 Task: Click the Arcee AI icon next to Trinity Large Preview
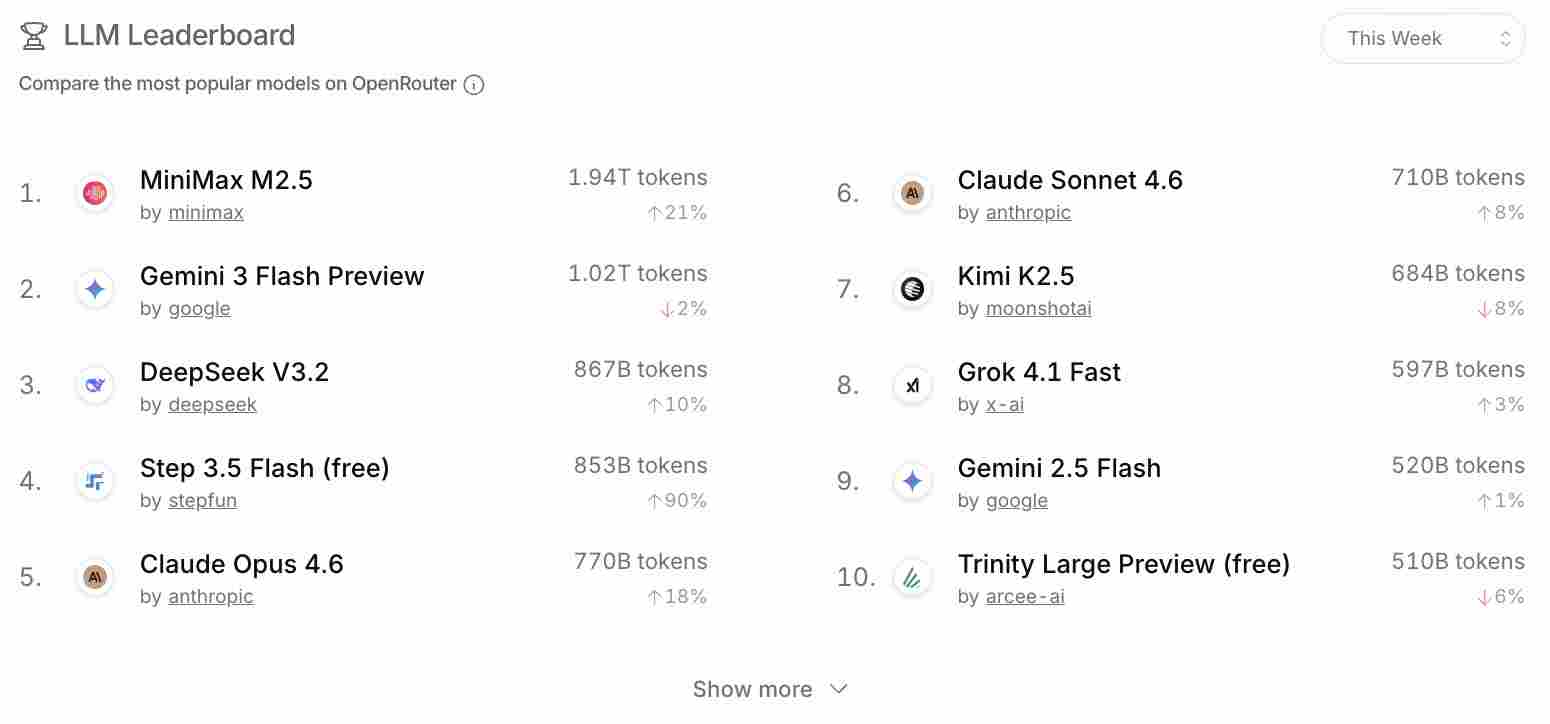click(x=912, y=577)
